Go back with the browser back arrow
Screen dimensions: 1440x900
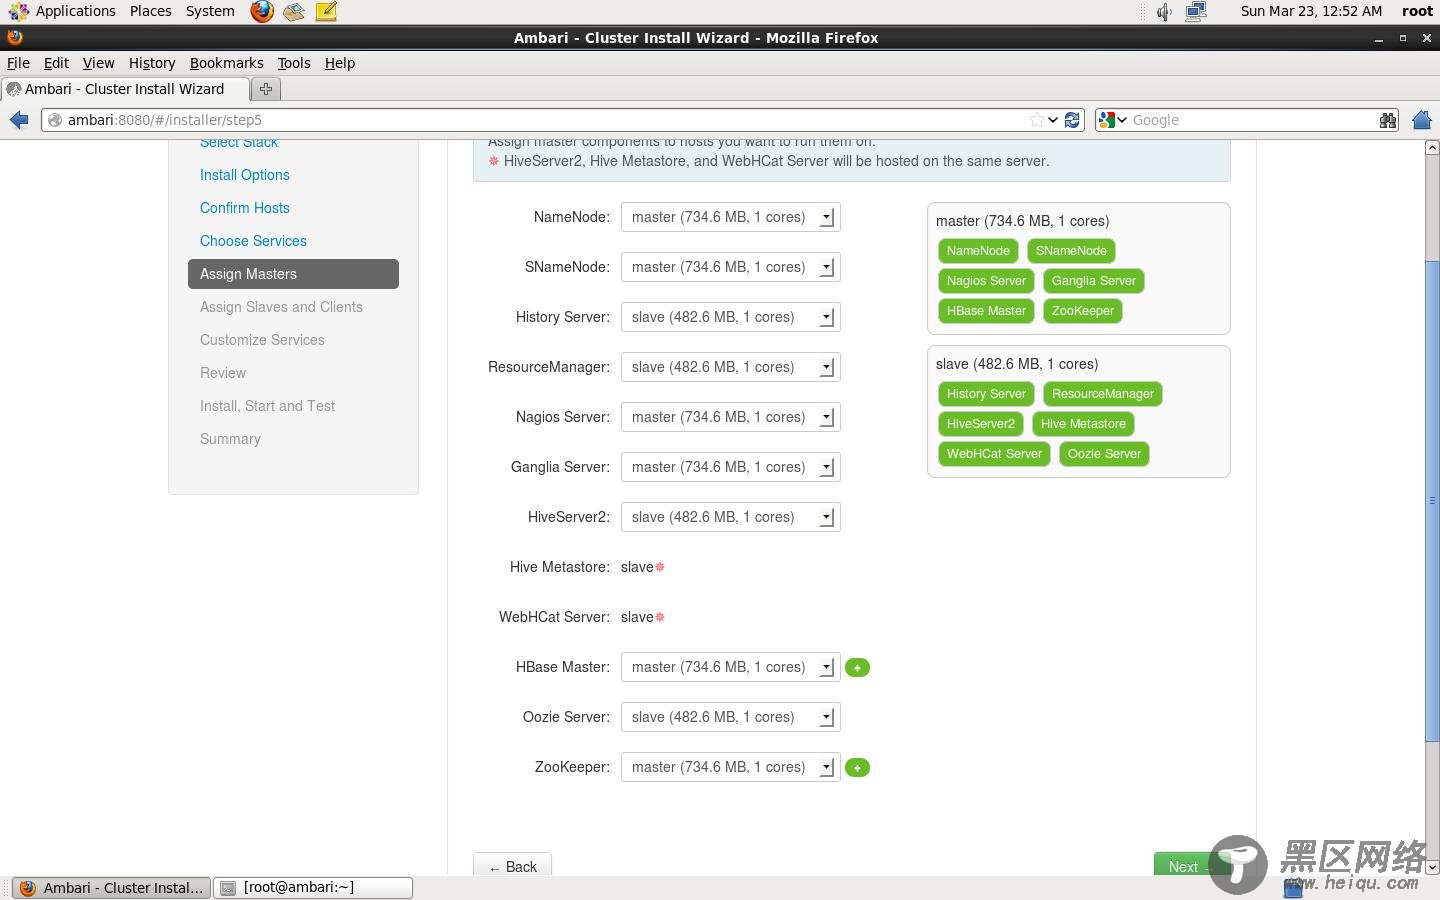coord(19,120)
